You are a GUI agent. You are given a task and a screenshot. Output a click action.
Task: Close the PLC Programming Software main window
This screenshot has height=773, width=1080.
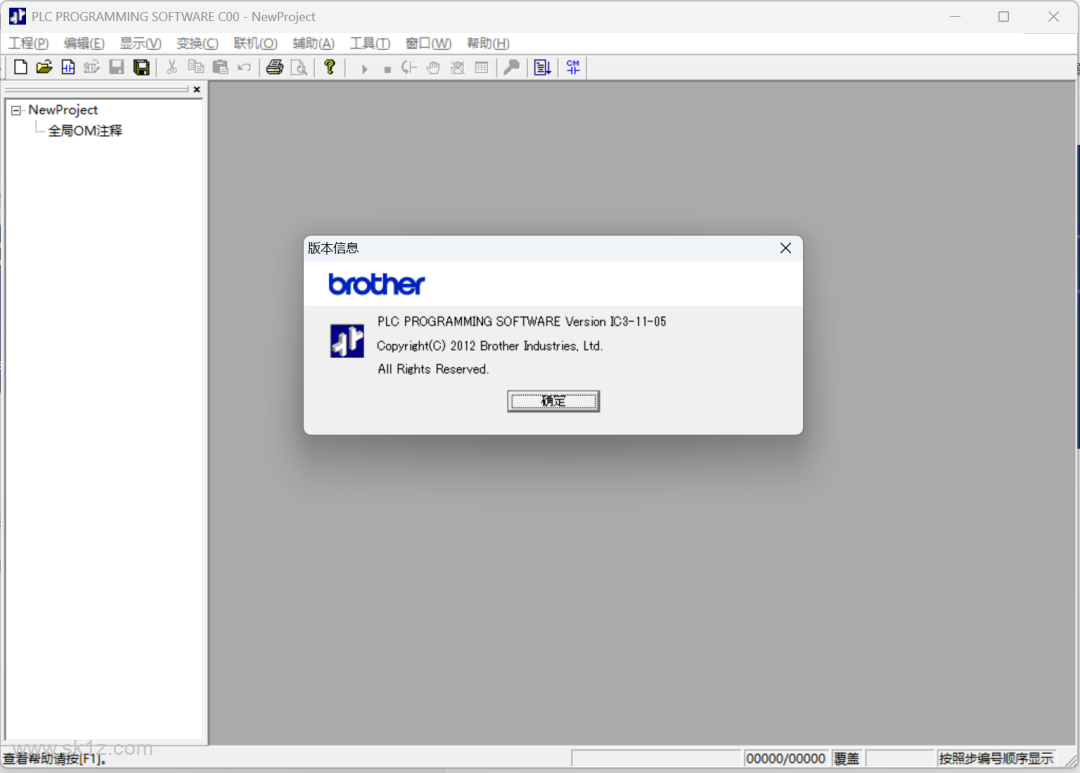(1053, 17)
